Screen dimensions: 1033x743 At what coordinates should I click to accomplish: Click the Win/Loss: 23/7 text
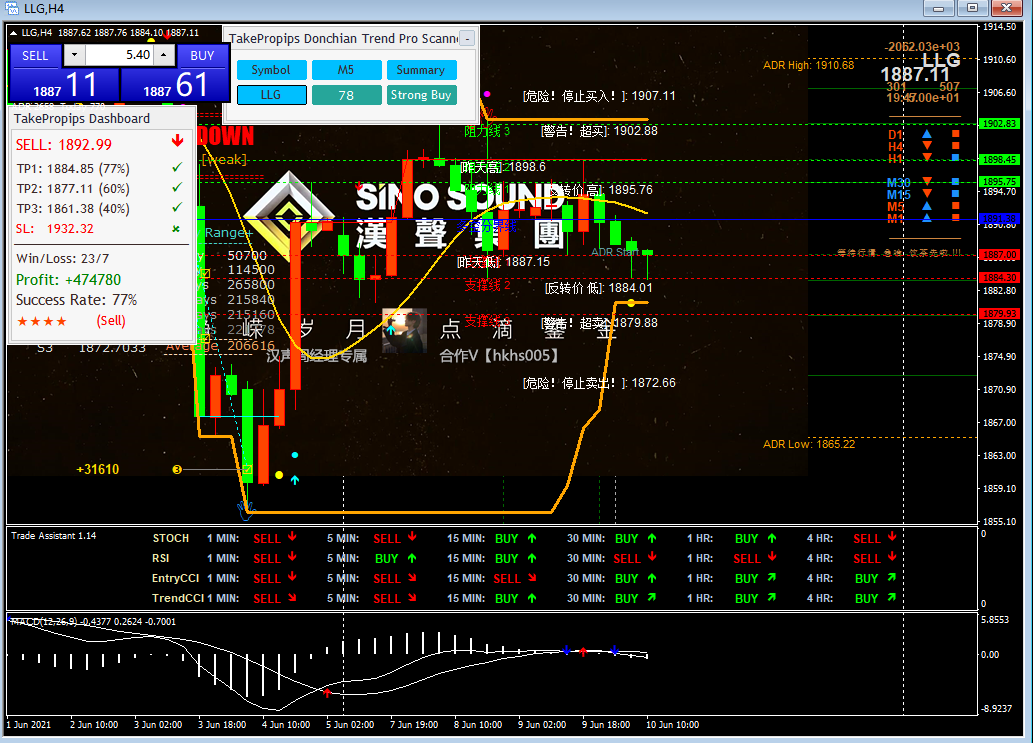tap(63, 258)
